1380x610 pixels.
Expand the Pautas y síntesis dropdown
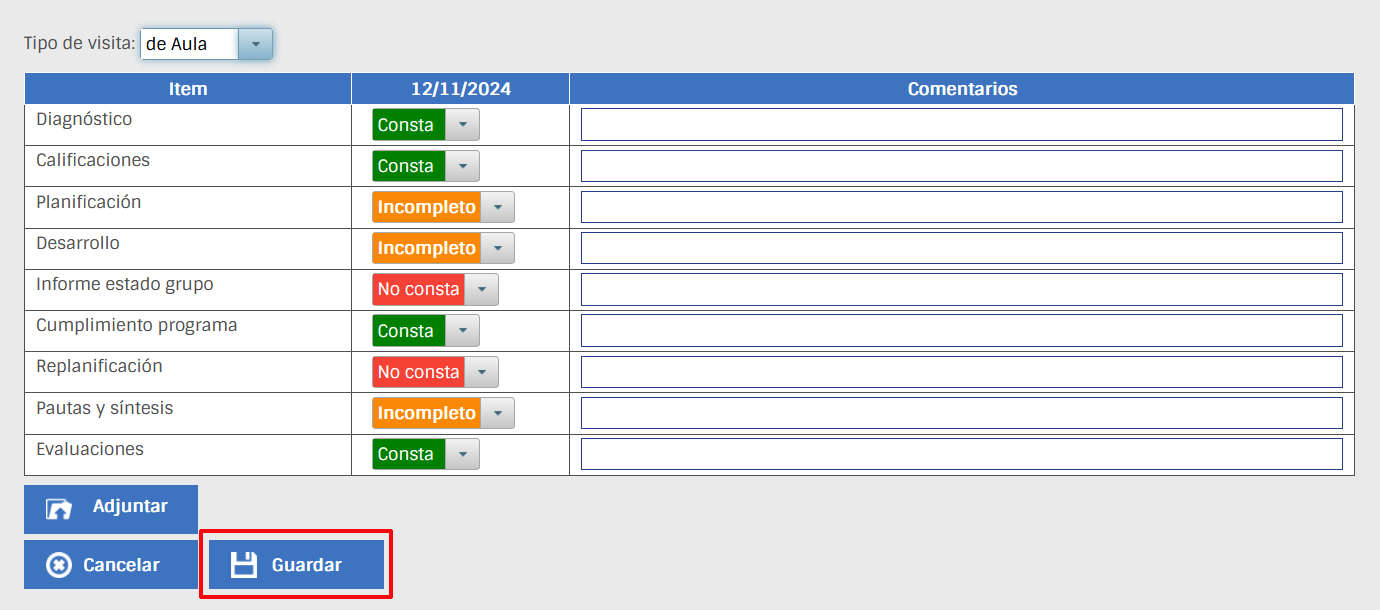497,413
